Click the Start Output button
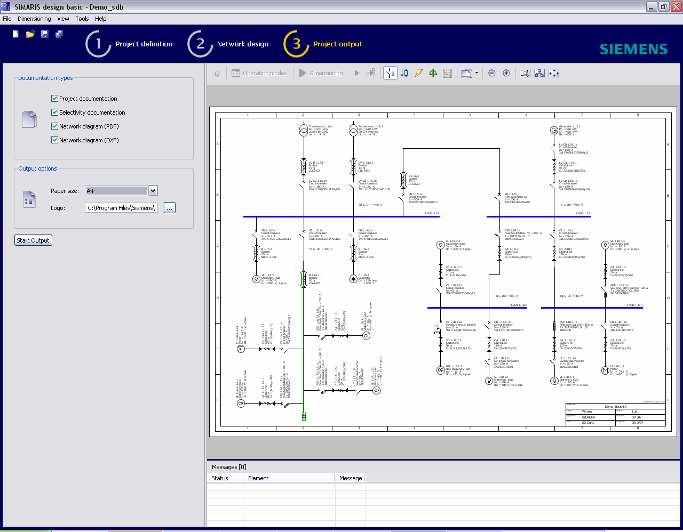The height and width of the screenshot is (532, 683). (x=33, y=240)
